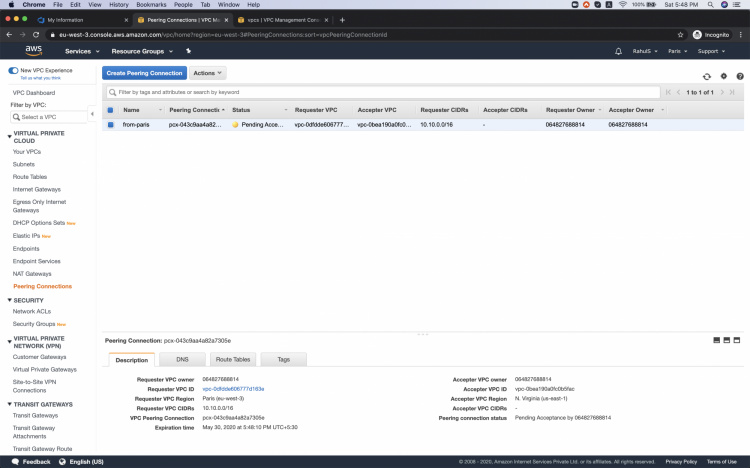The image size is (750, 468).
Task: Open the Actions dropdown
Action: 208,73
